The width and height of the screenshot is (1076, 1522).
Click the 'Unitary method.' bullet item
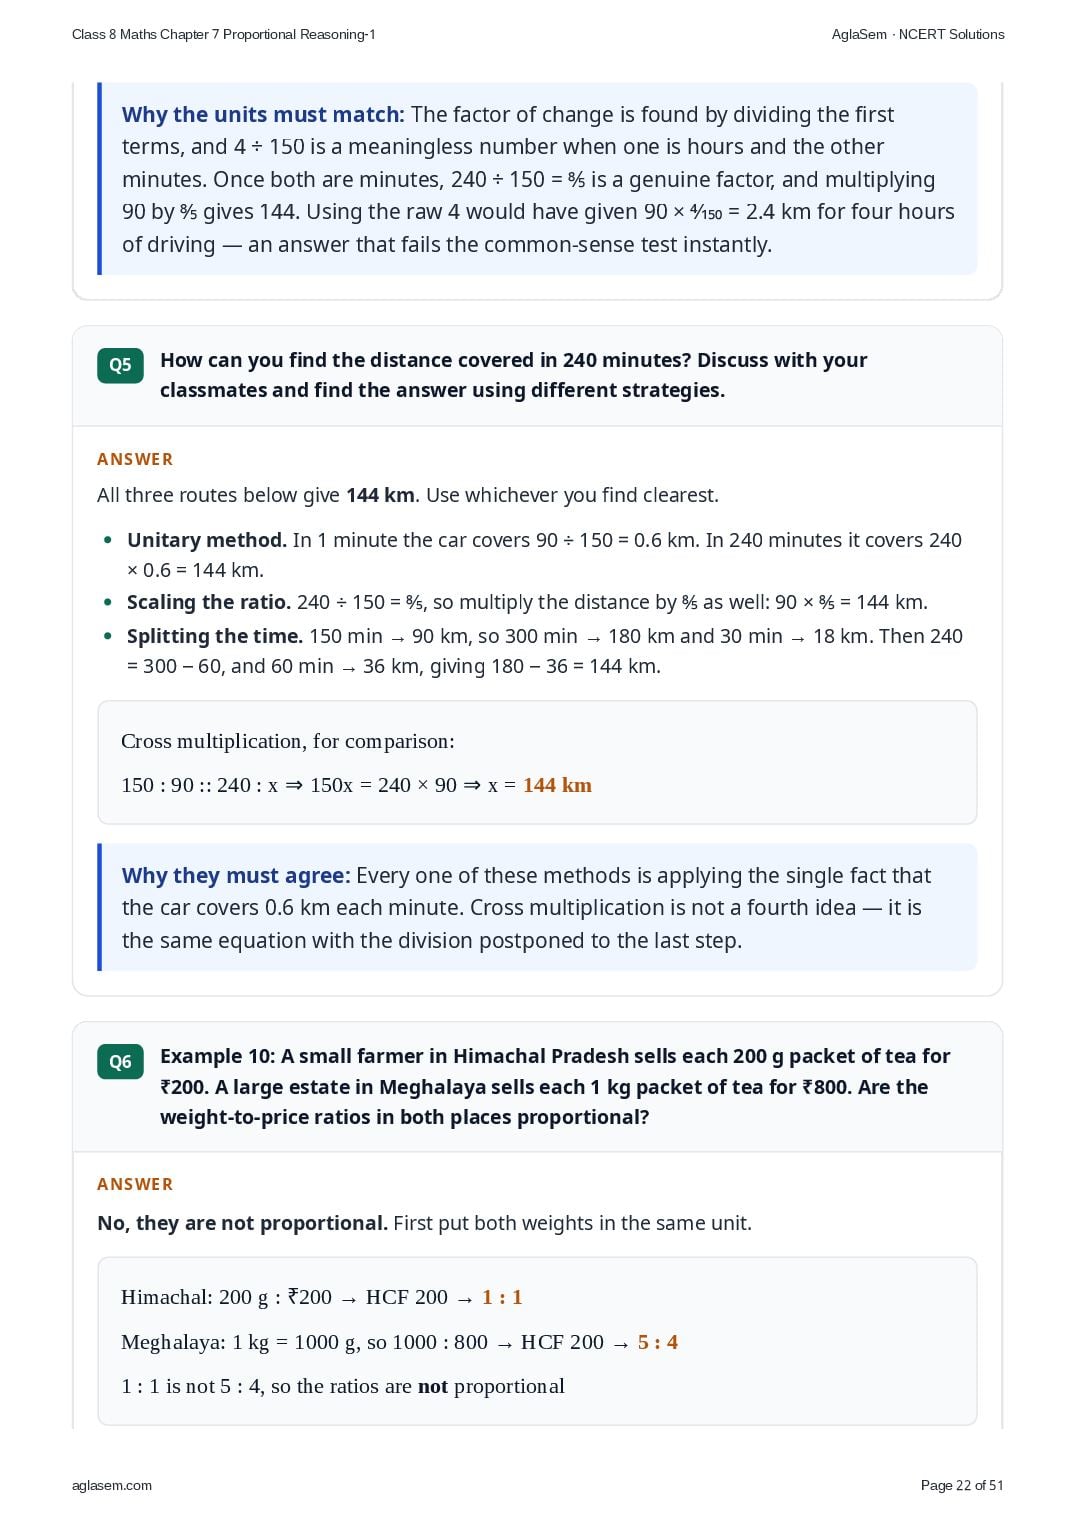tap(544, 555)
